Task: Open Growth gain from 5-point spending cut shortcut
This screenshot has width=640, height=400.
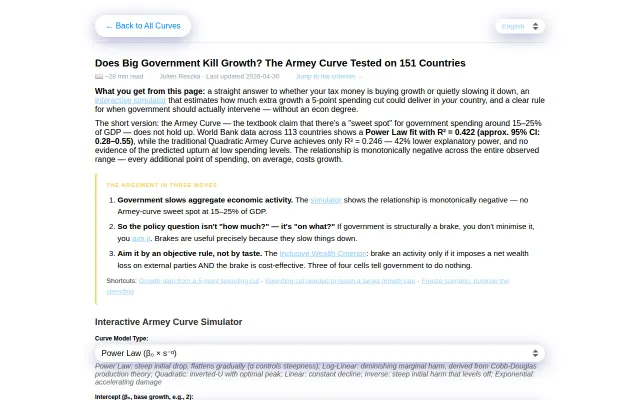Action: [199, 281]
